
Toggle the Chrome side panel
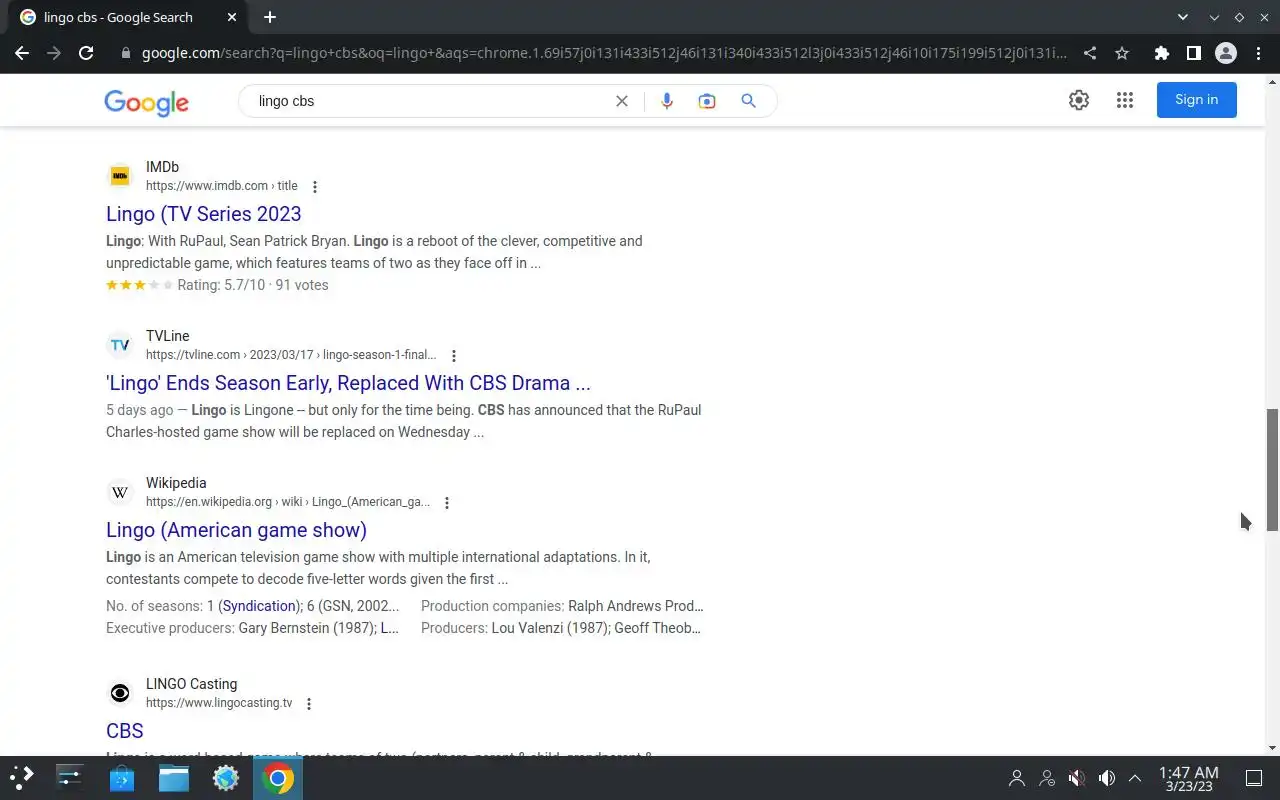(1193, 53)
